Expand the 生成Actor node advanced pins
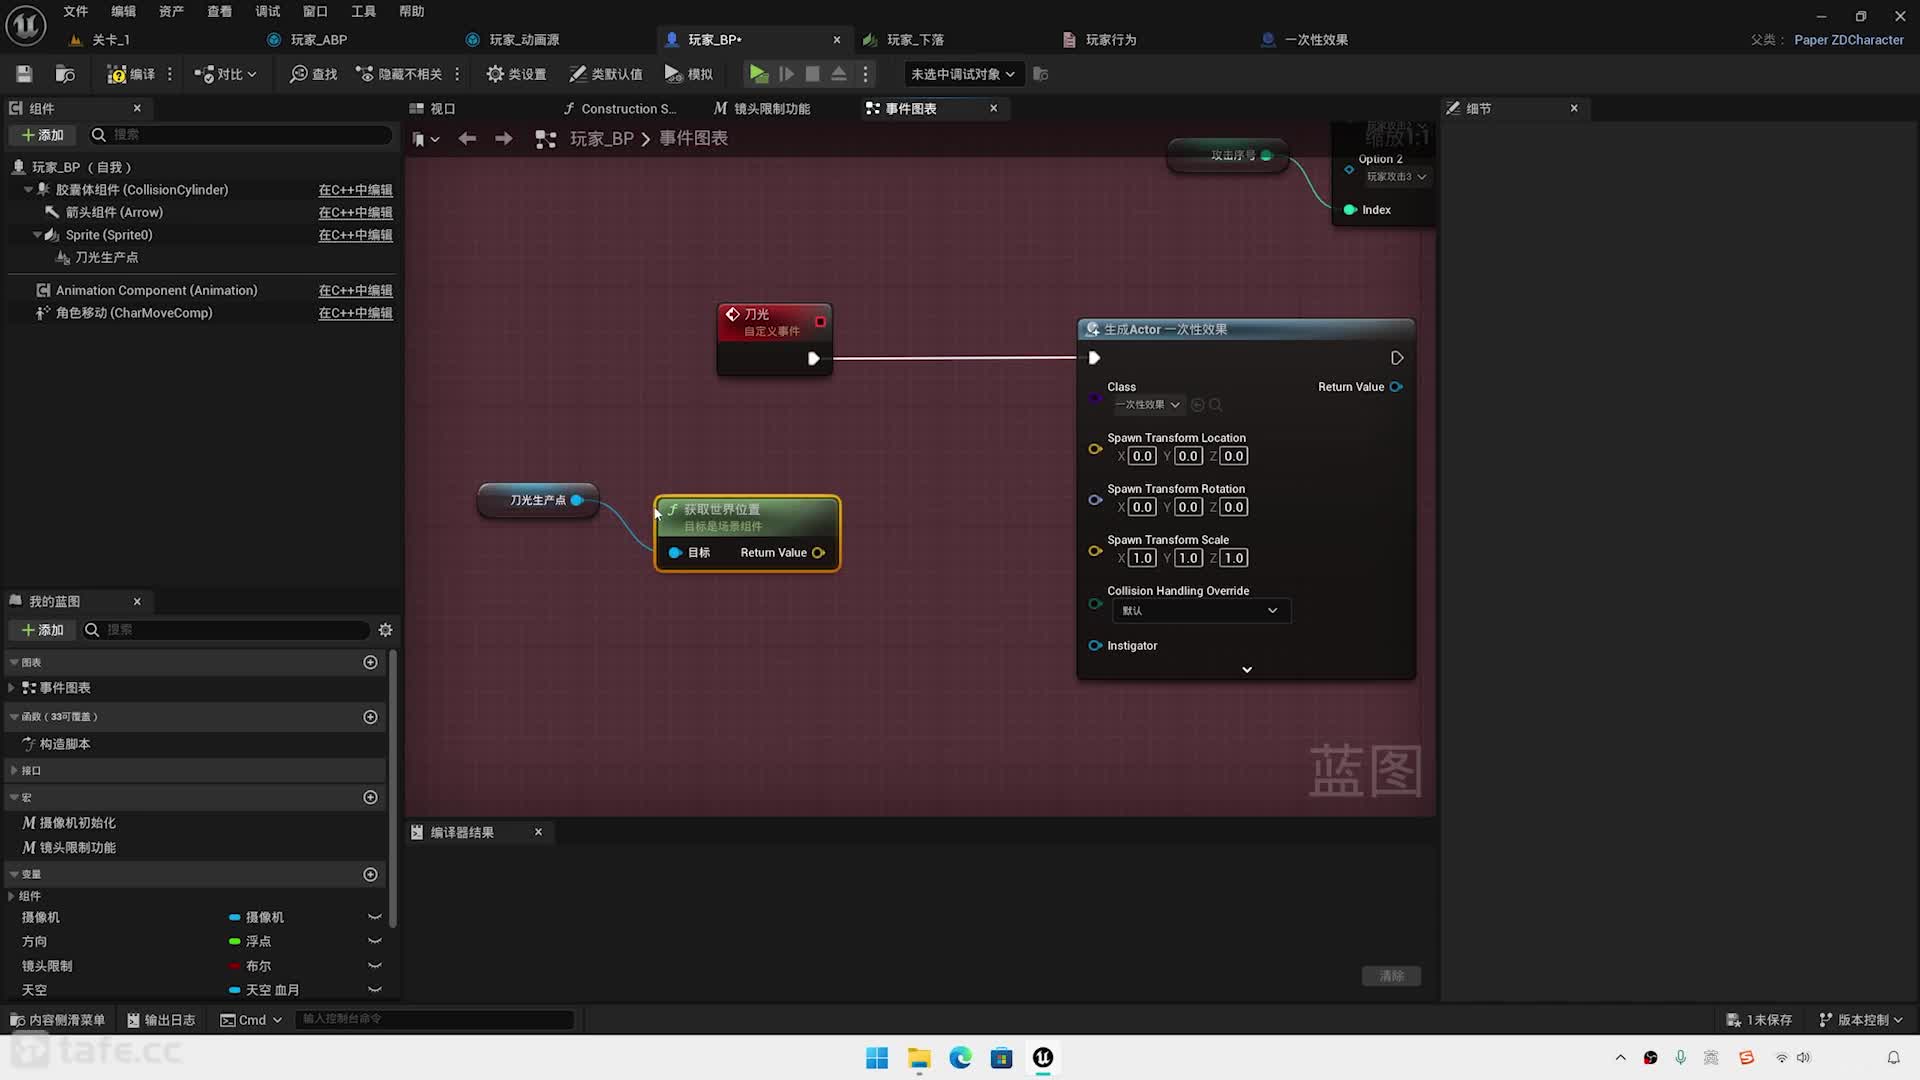Screen dimensions: 1920x1080 pyautogui.click(x=1247, y=670)
